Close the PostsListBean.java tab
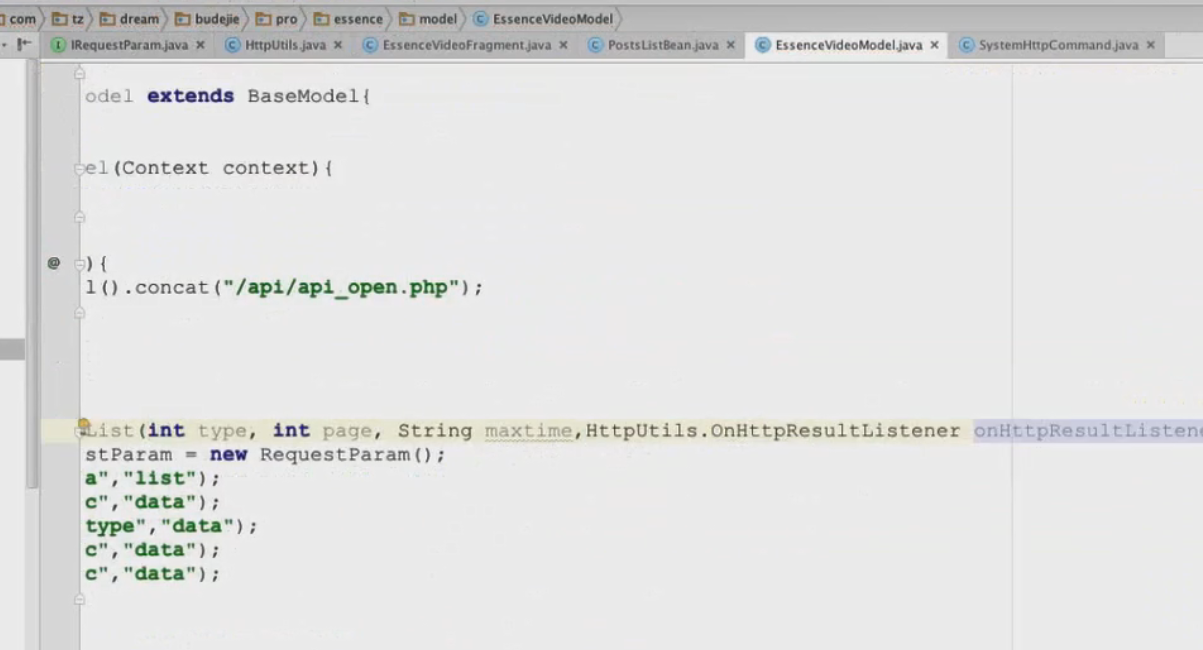1203x650 pixels. click(x=731, y=45)
